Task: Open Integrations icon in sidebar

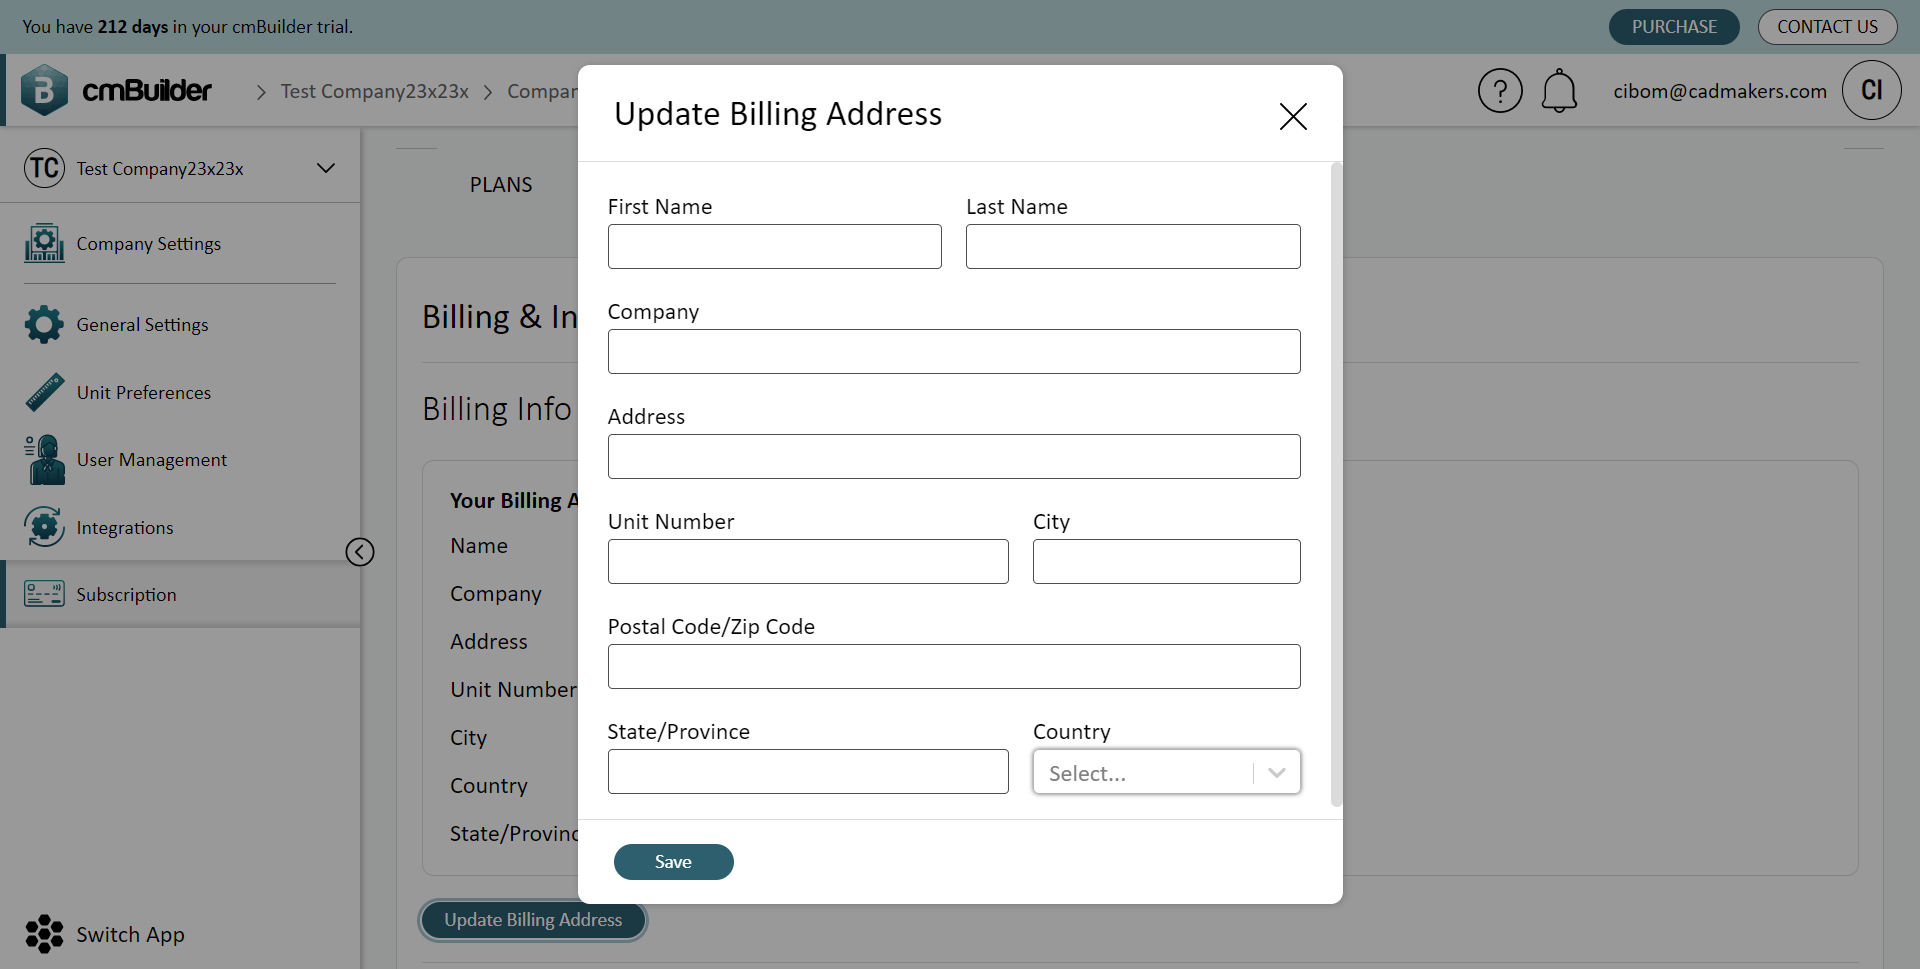Action: coord(44,527)
